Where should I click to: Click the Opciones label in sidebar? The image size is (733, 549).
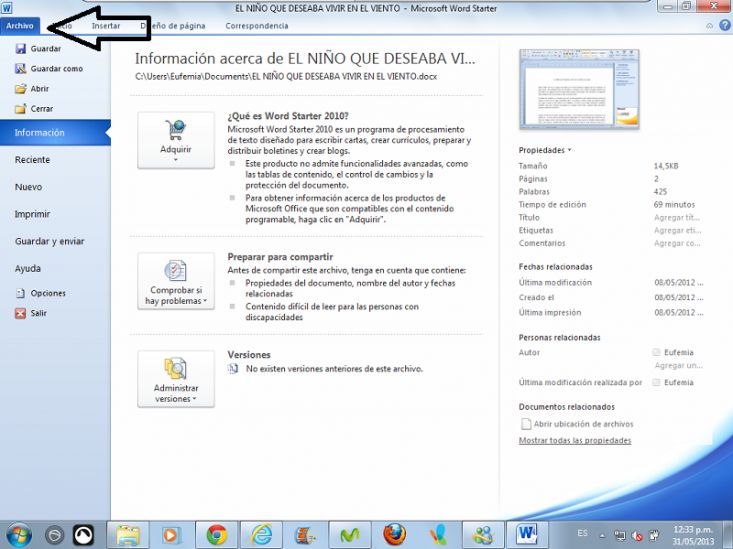[48, 293]
